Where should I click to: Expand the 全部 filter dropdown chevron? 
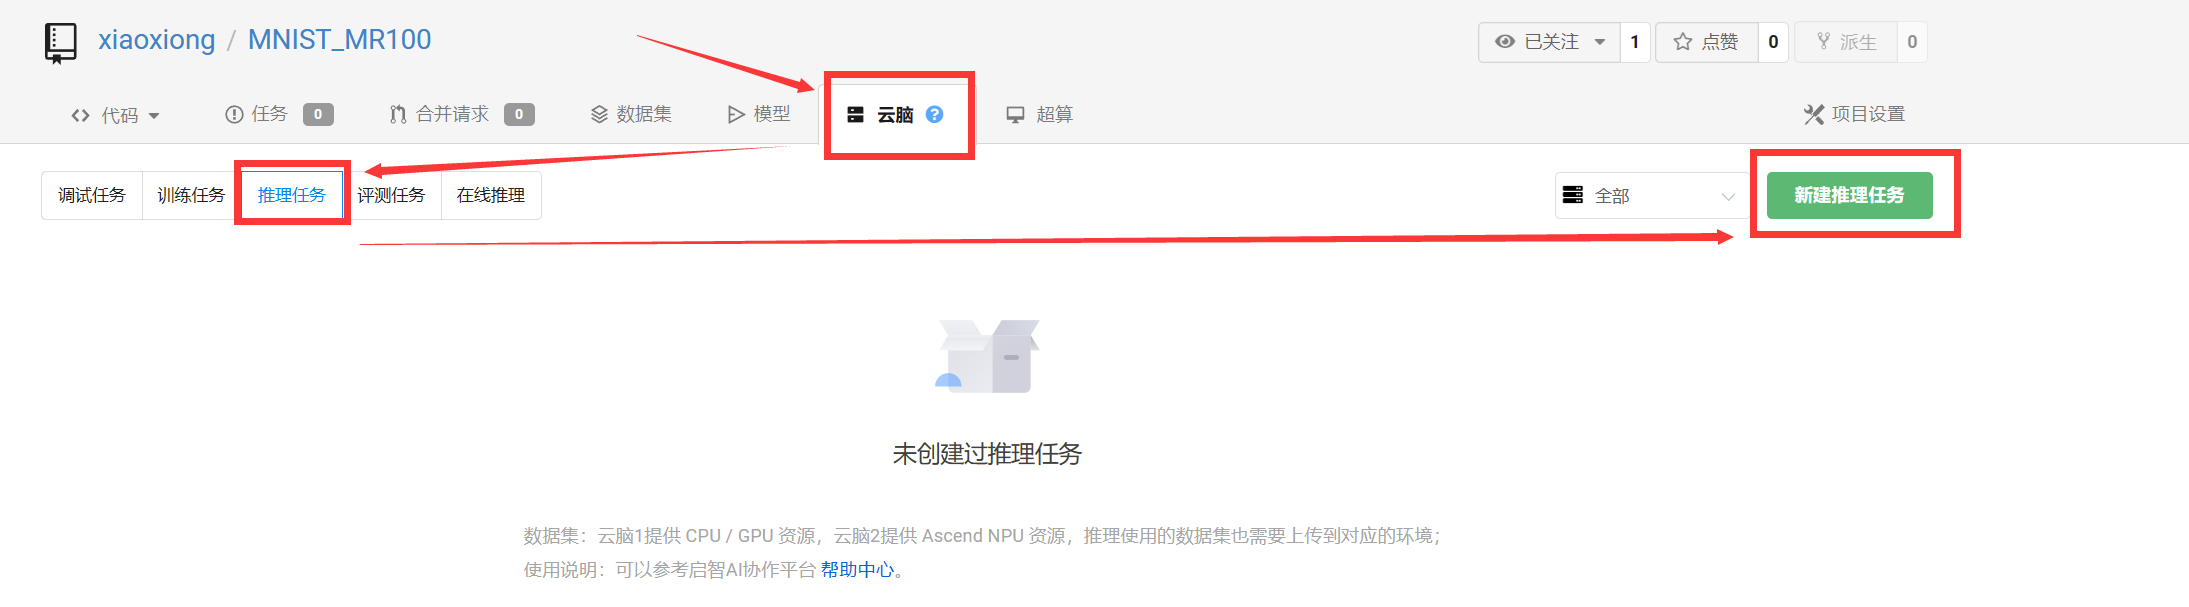pos(1728,197)
